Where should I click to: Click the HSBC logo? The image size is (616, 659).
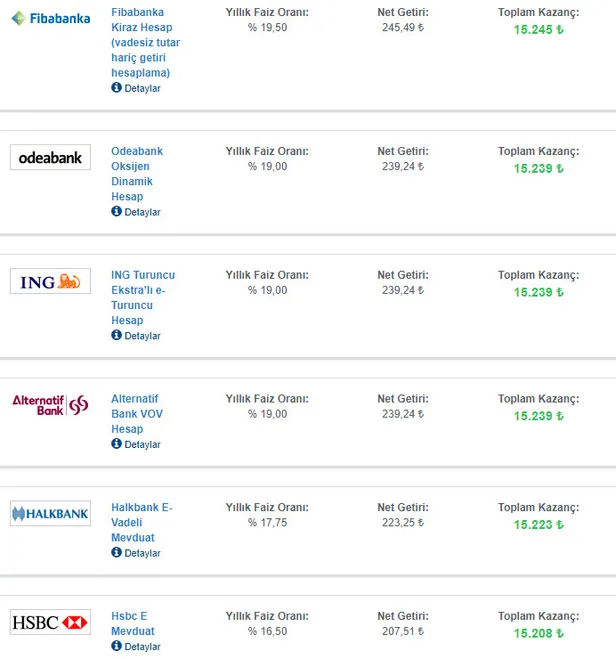tap(50, 622)
